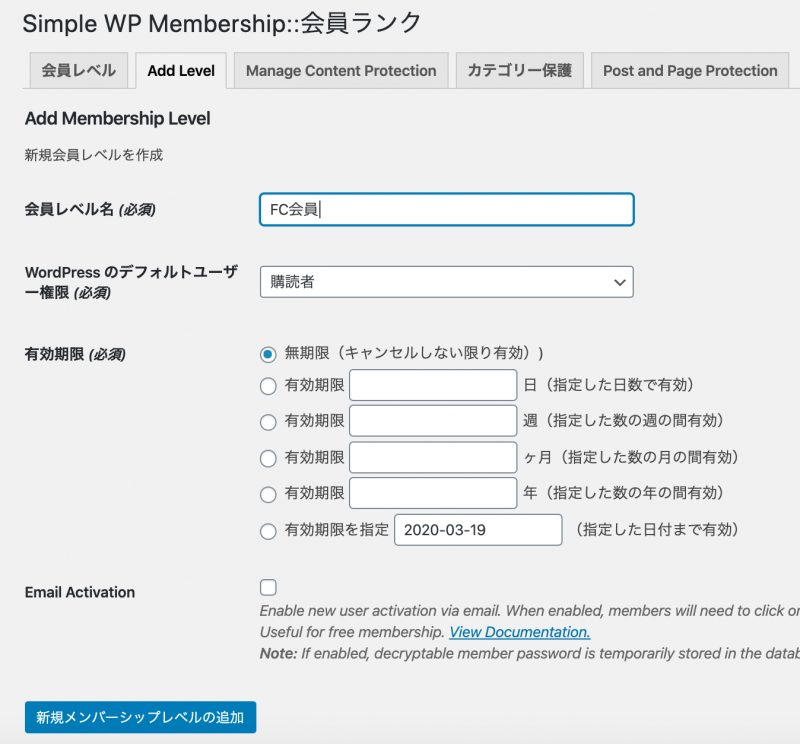Click the 2020-03-19 date field
The height and width of the screenshot is (744, 800).
point(478,530)
